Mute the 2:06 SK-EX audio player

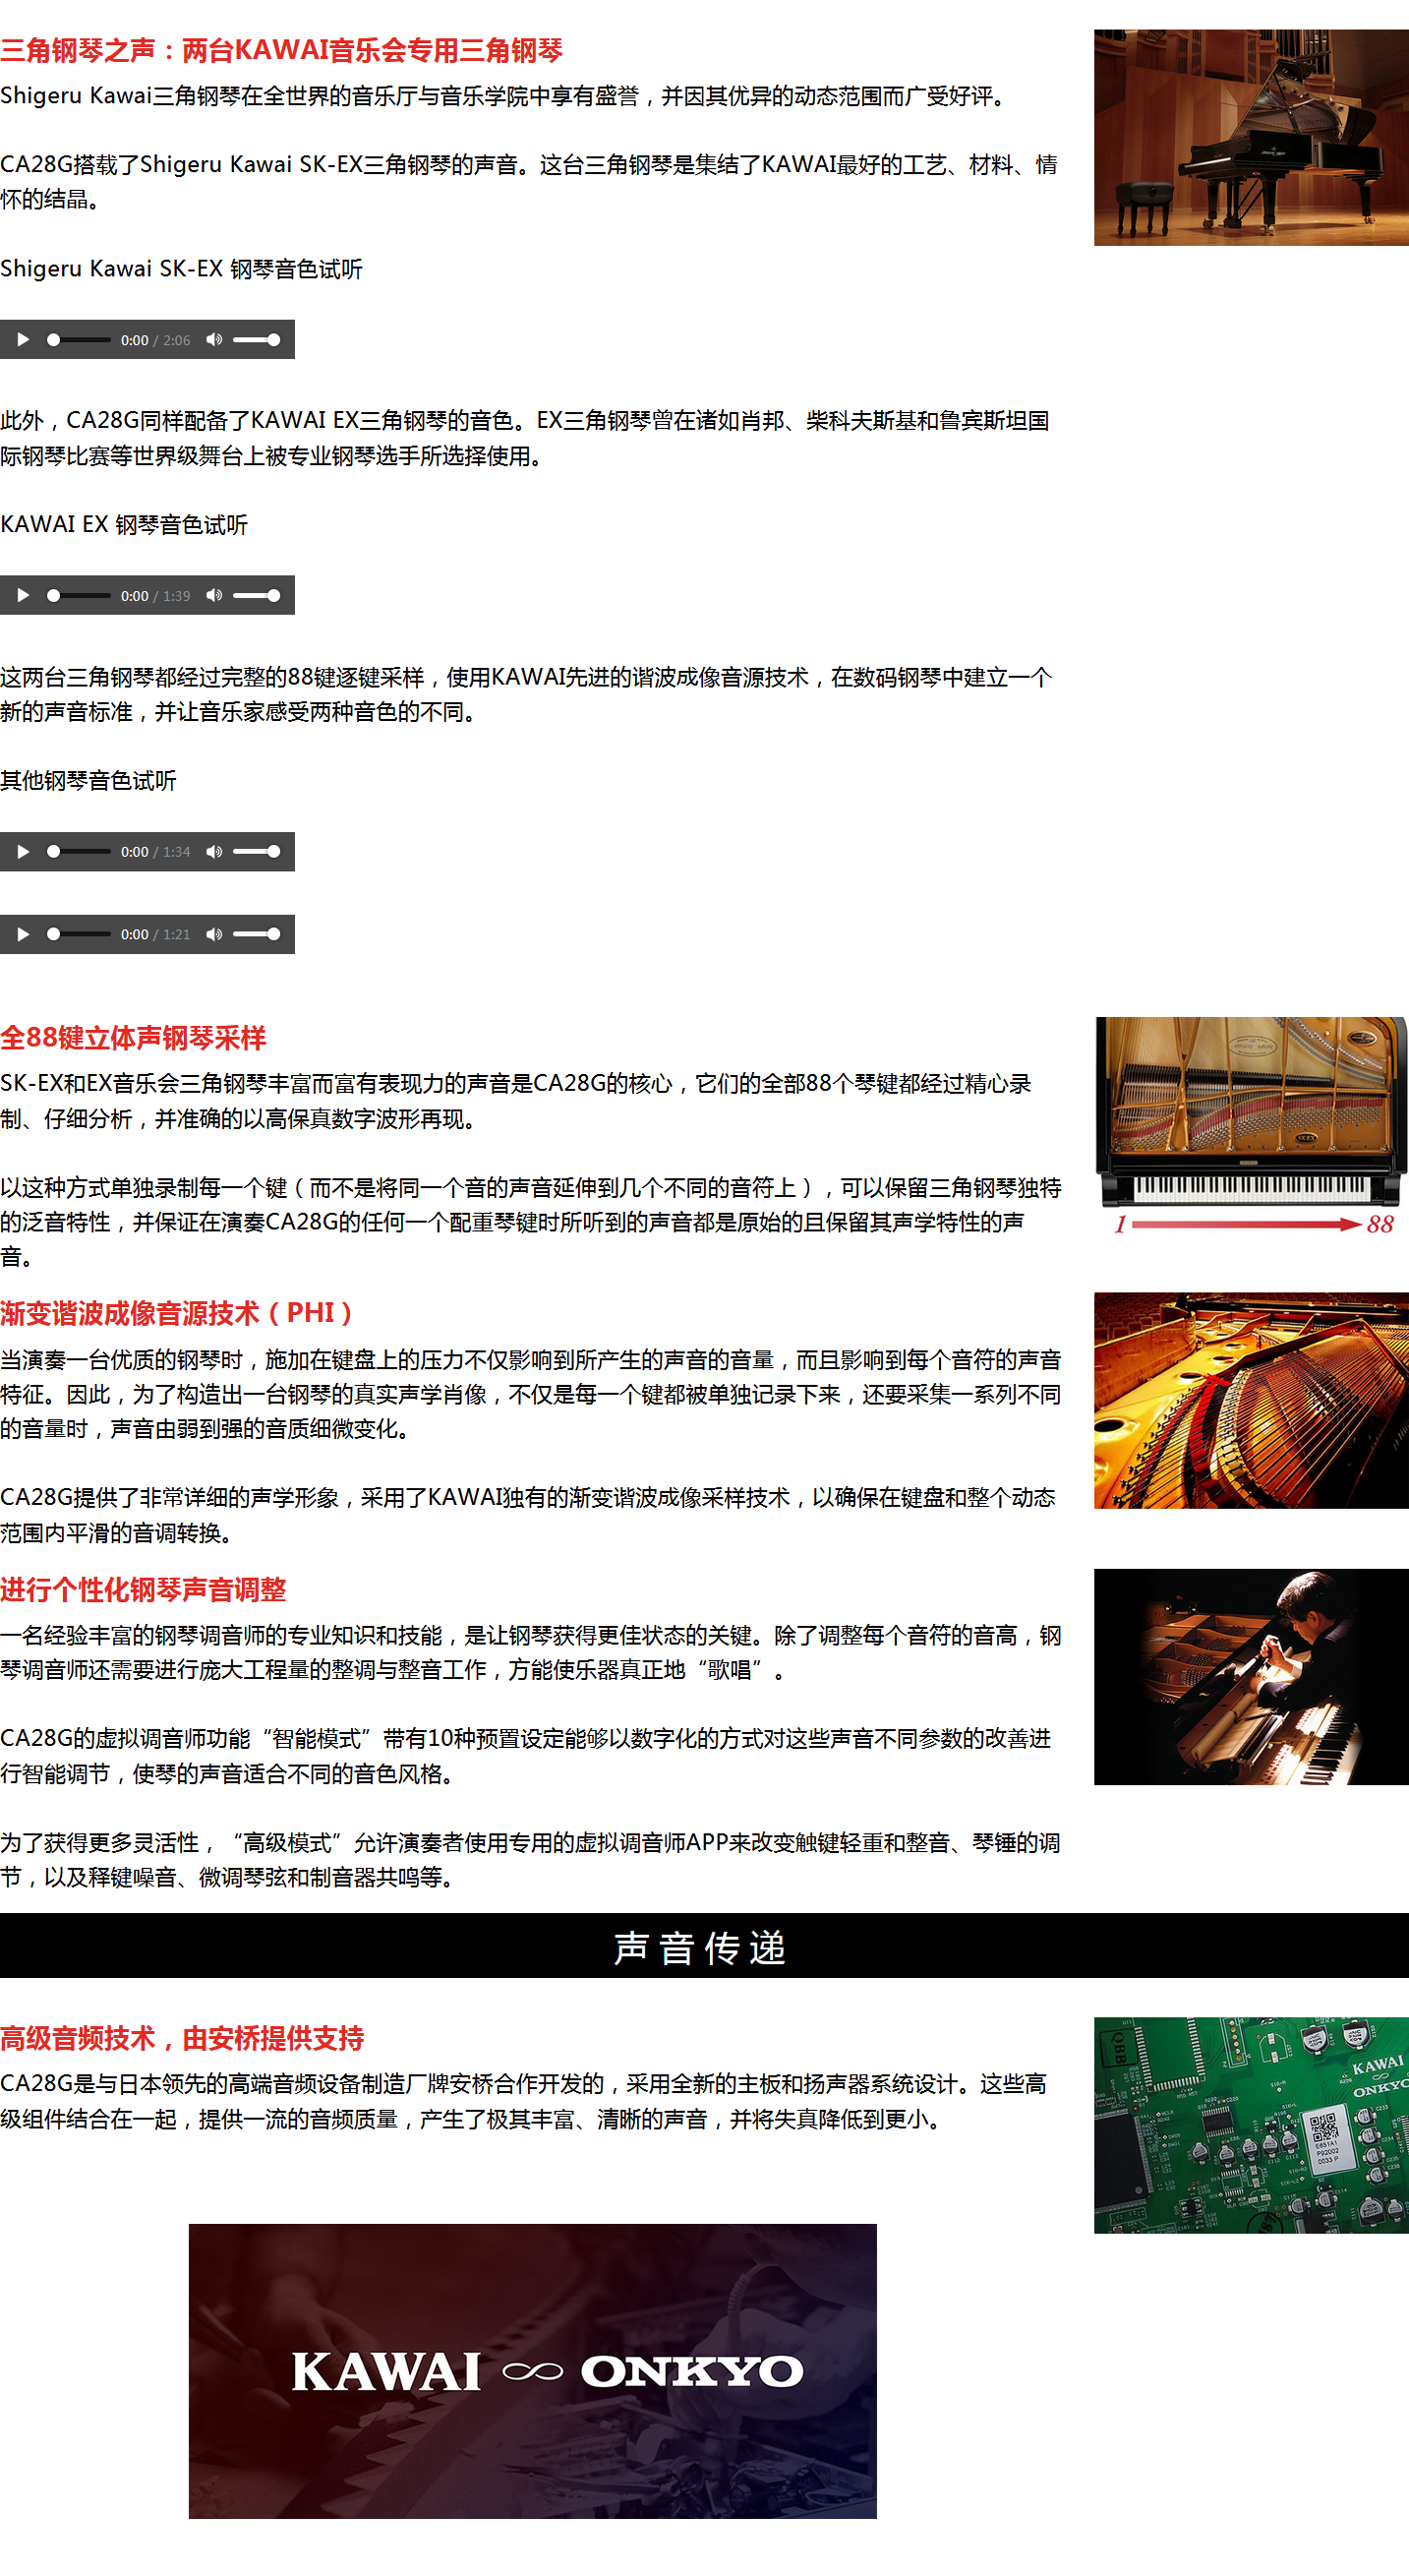coord(214,340)
